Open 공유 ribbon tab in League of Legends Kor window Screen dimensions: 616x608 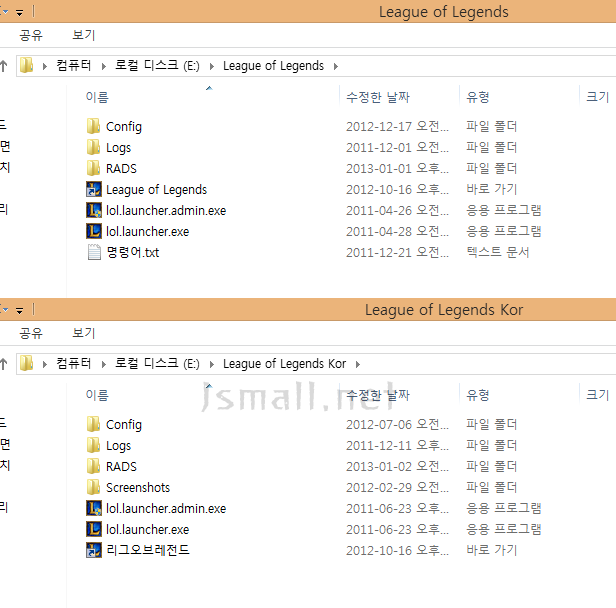tap(31, 333)
